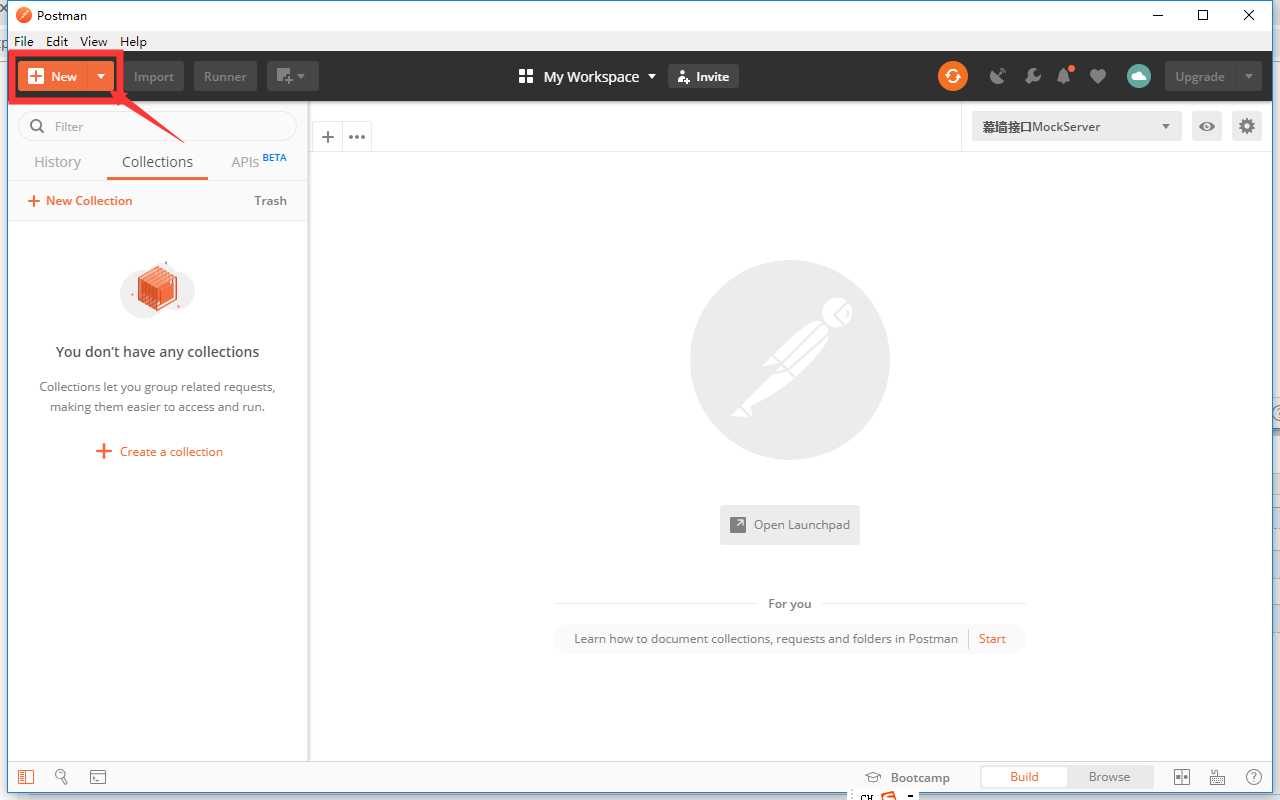Open the Help menu

pyautogui.click(x=133, y=42)
